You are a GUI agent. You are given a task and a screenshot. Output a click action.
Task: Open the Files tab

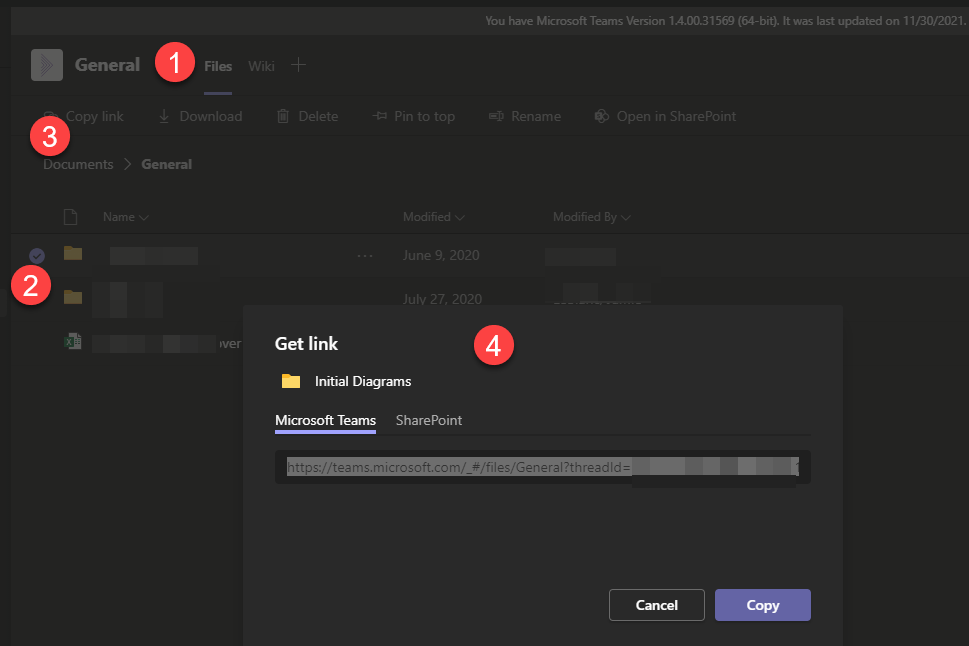[218, 66]
